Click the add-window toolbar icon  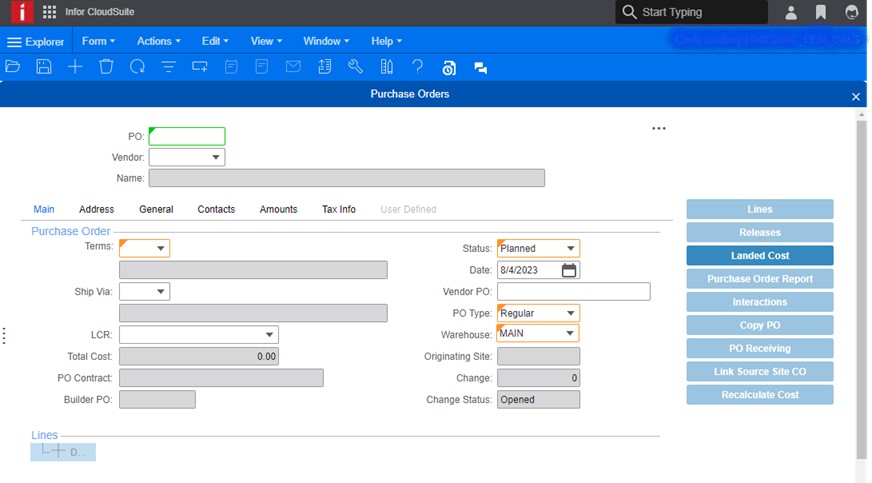[200, 67]
